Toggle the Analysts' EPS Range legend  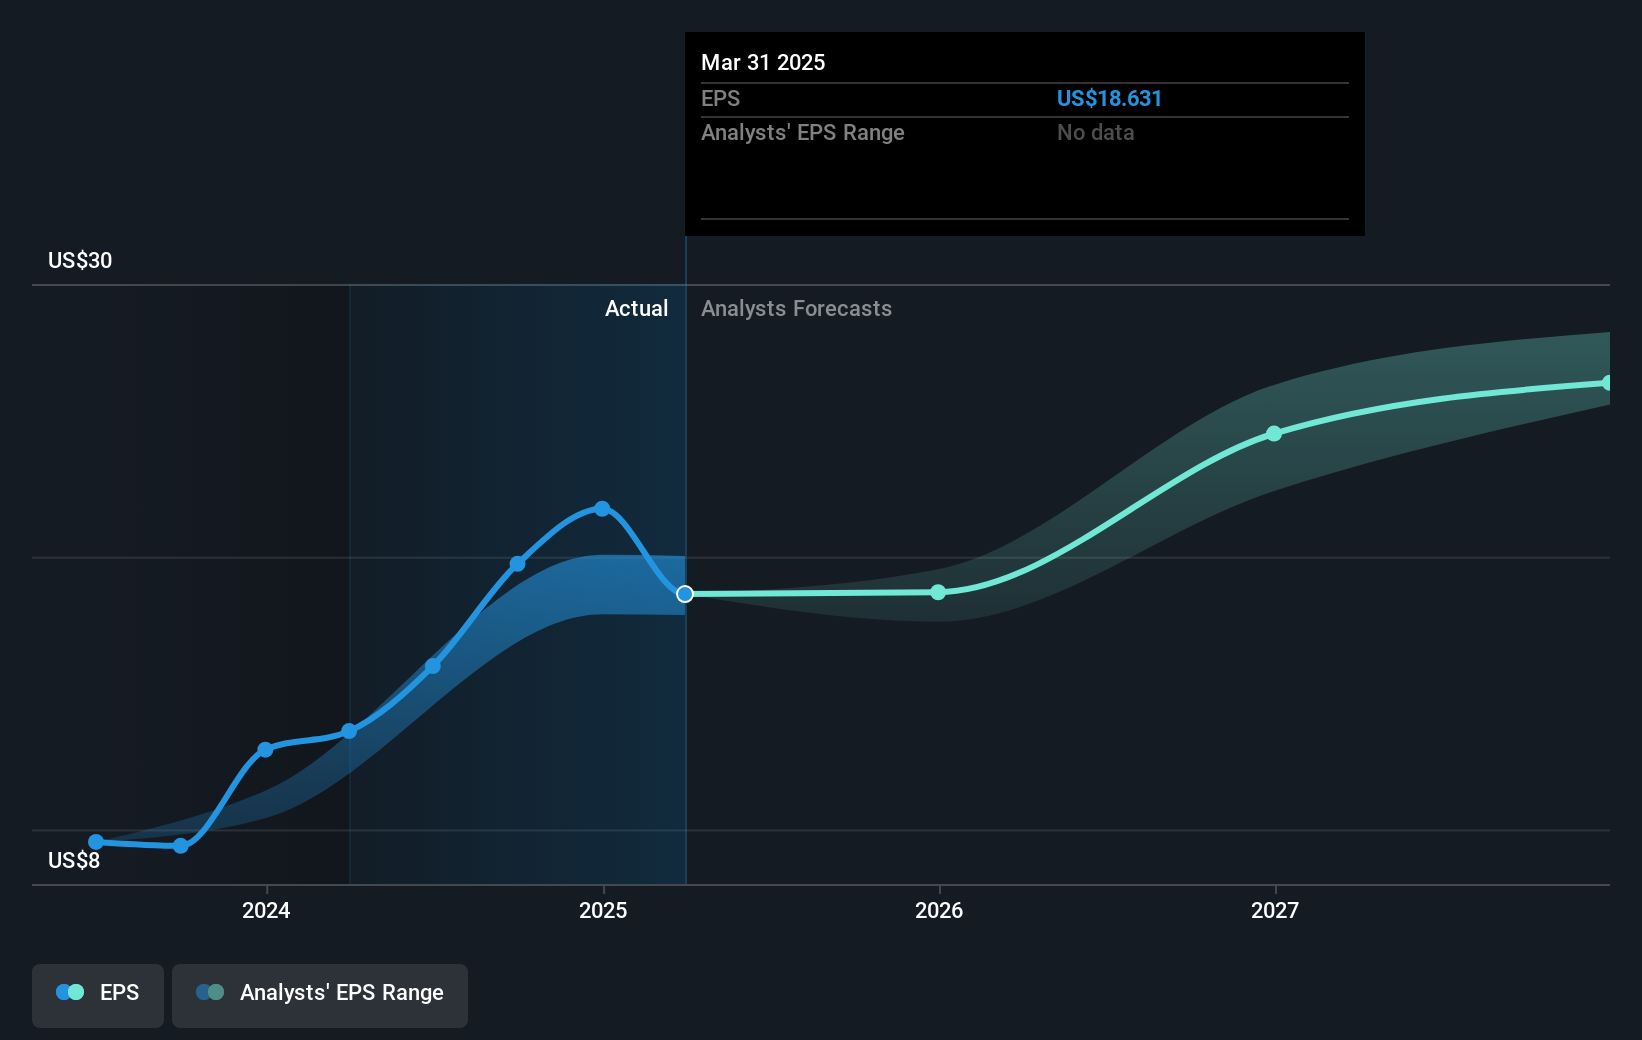coord(320,994)
